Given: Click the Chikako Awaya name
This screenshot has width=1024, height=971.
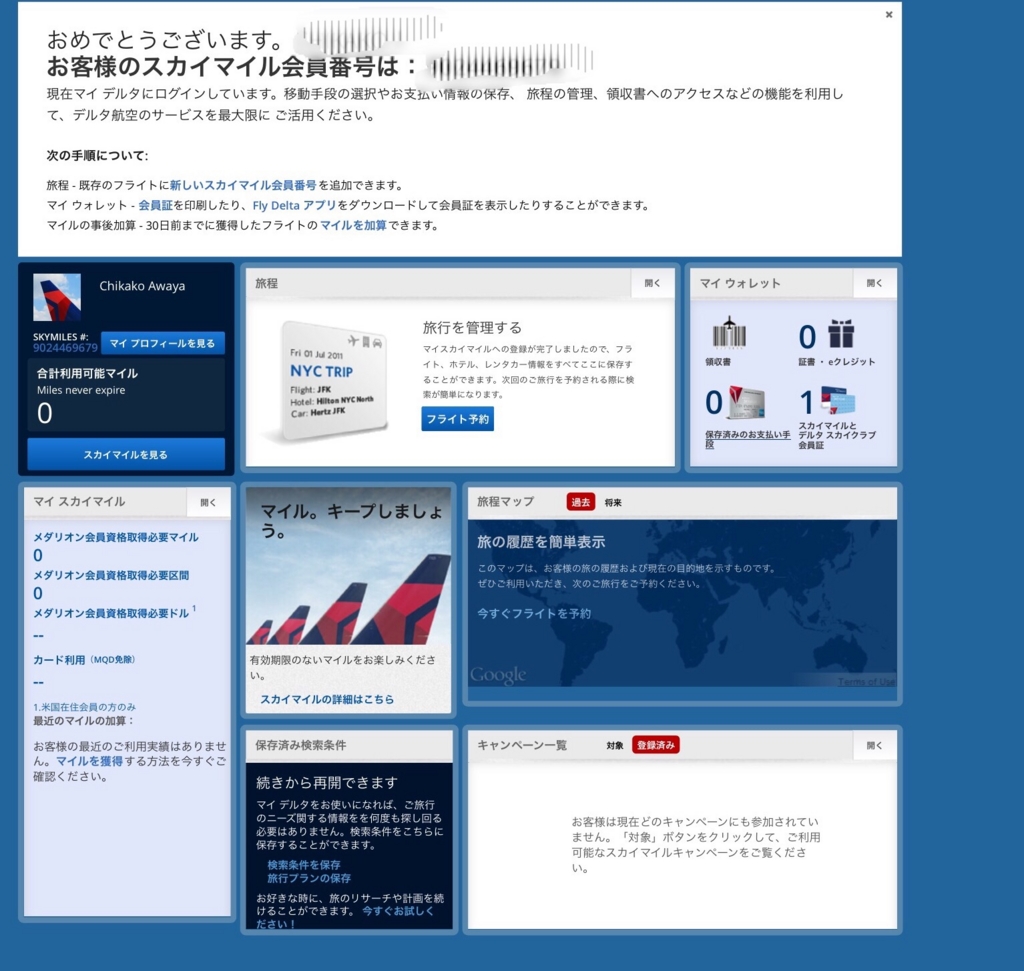Looking at the screenshot, I should [142, 286].
